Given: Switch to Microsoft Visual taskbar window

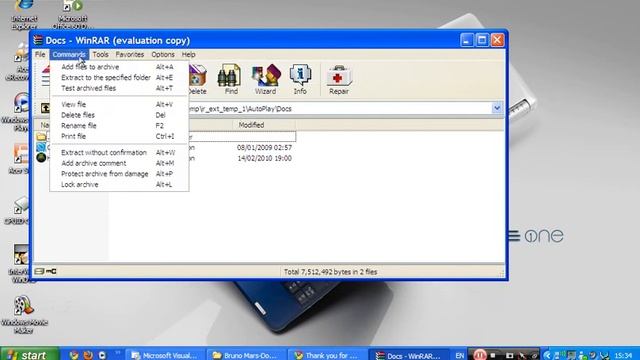Looking at the screenshot, I should [165, 355].
